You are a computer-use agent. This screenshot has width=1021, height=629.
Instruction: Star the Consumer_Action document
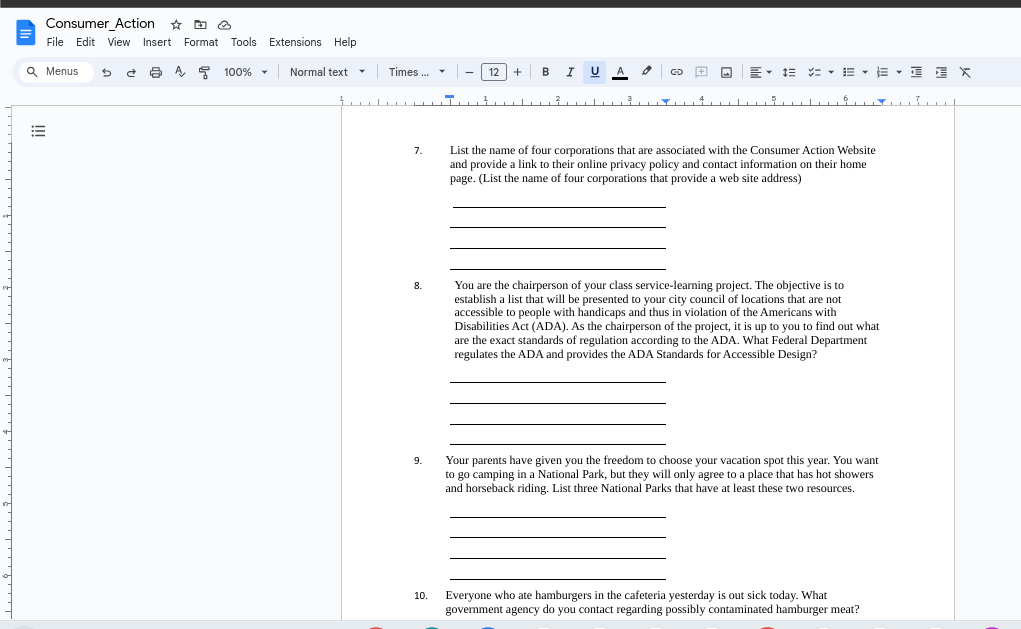click(x=176, y=24)
